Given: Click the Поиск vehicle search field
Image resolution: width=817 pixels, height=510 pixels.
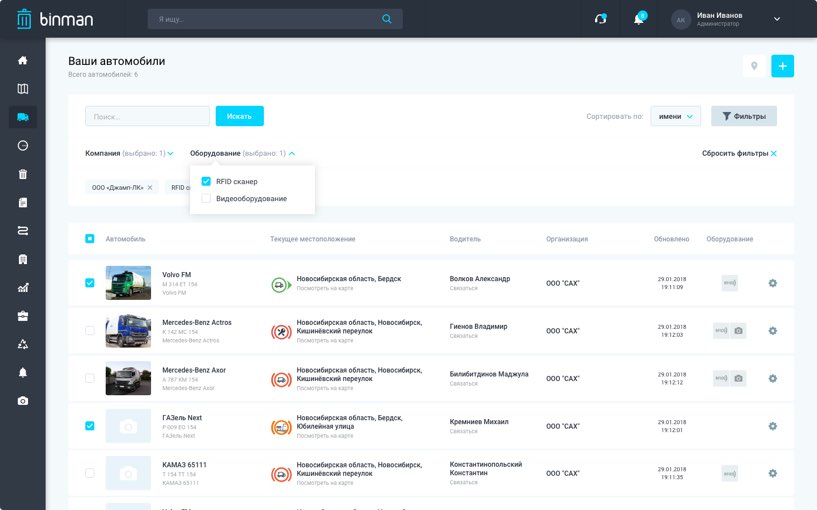Looking at the screenshot, I should point(147,116).
